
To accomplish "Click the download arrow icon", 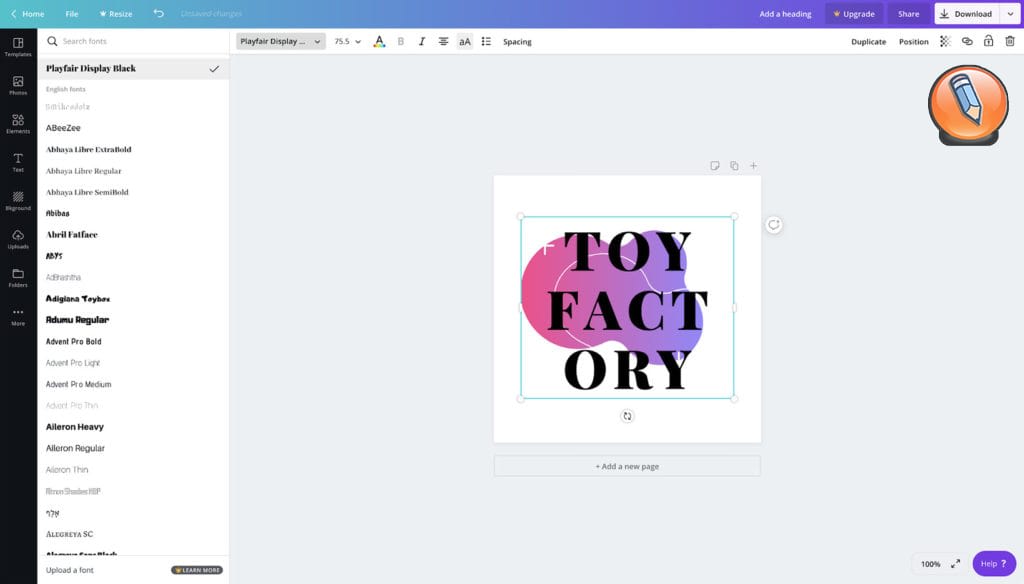I will click(x=944, y=14).
